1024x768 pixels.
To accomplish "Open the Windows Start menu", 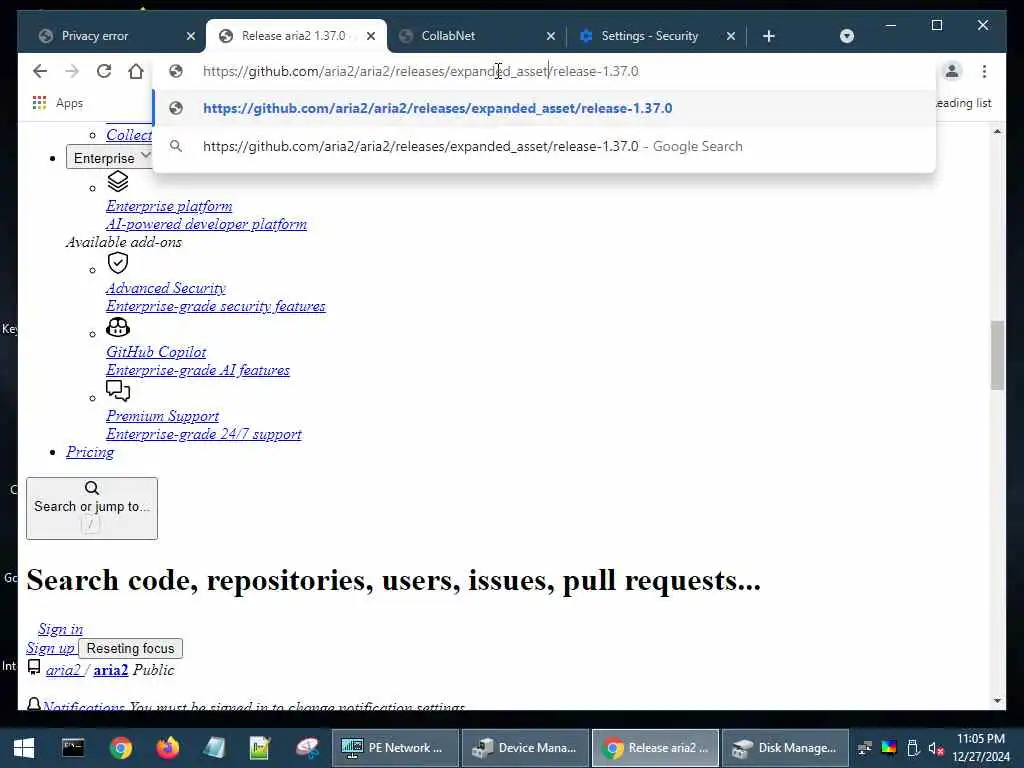I will coord(24,748).
